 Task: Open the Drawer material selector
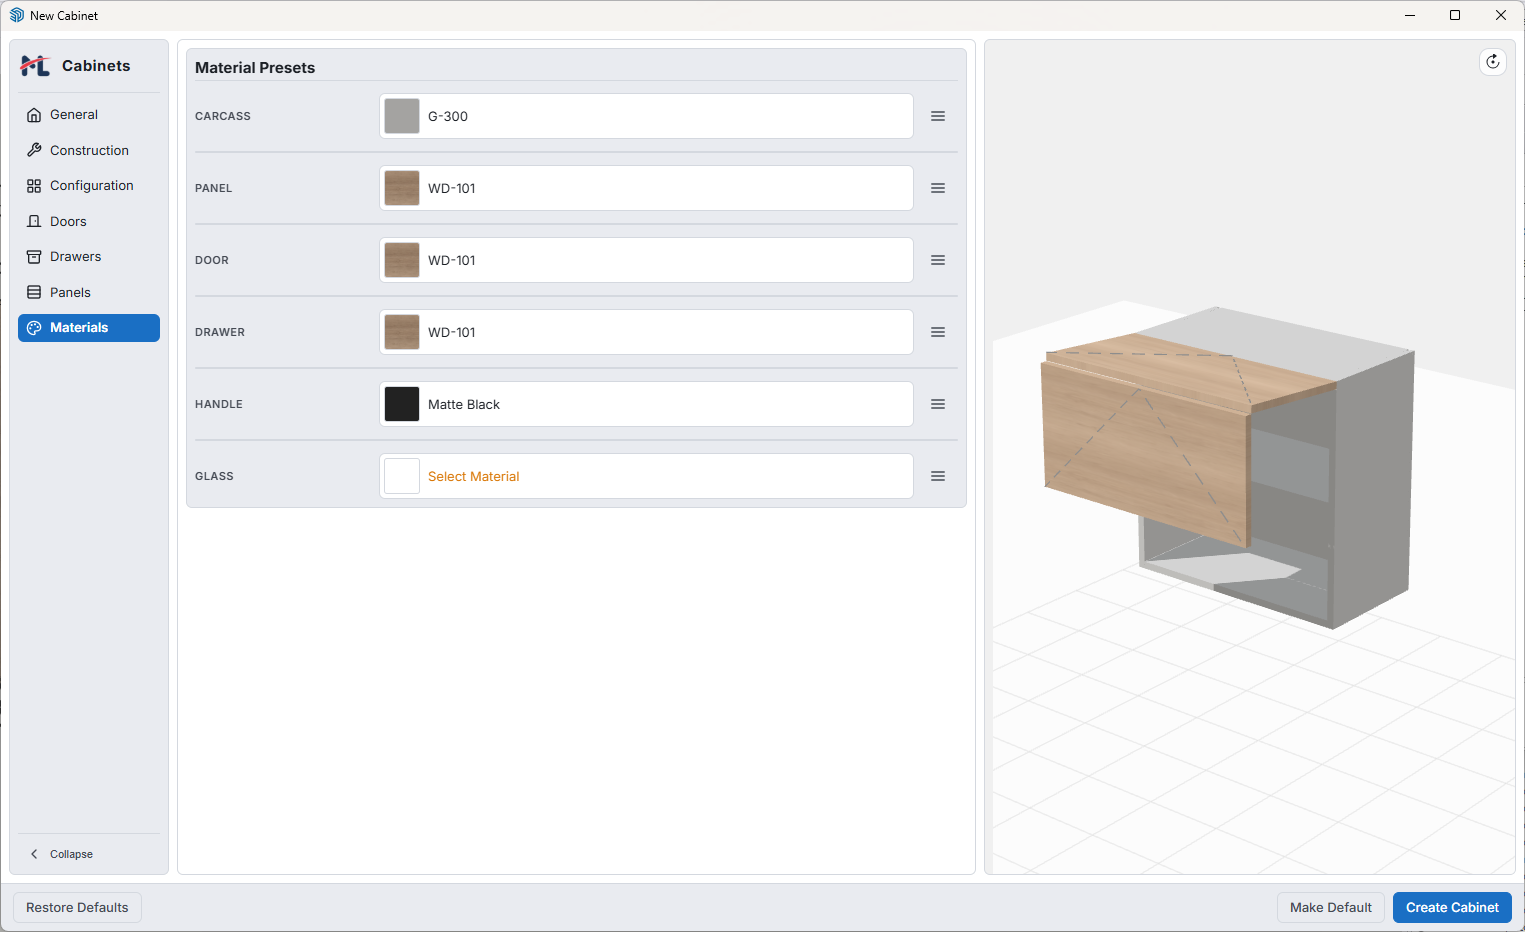pyautogui.click(x=646, y=332)
